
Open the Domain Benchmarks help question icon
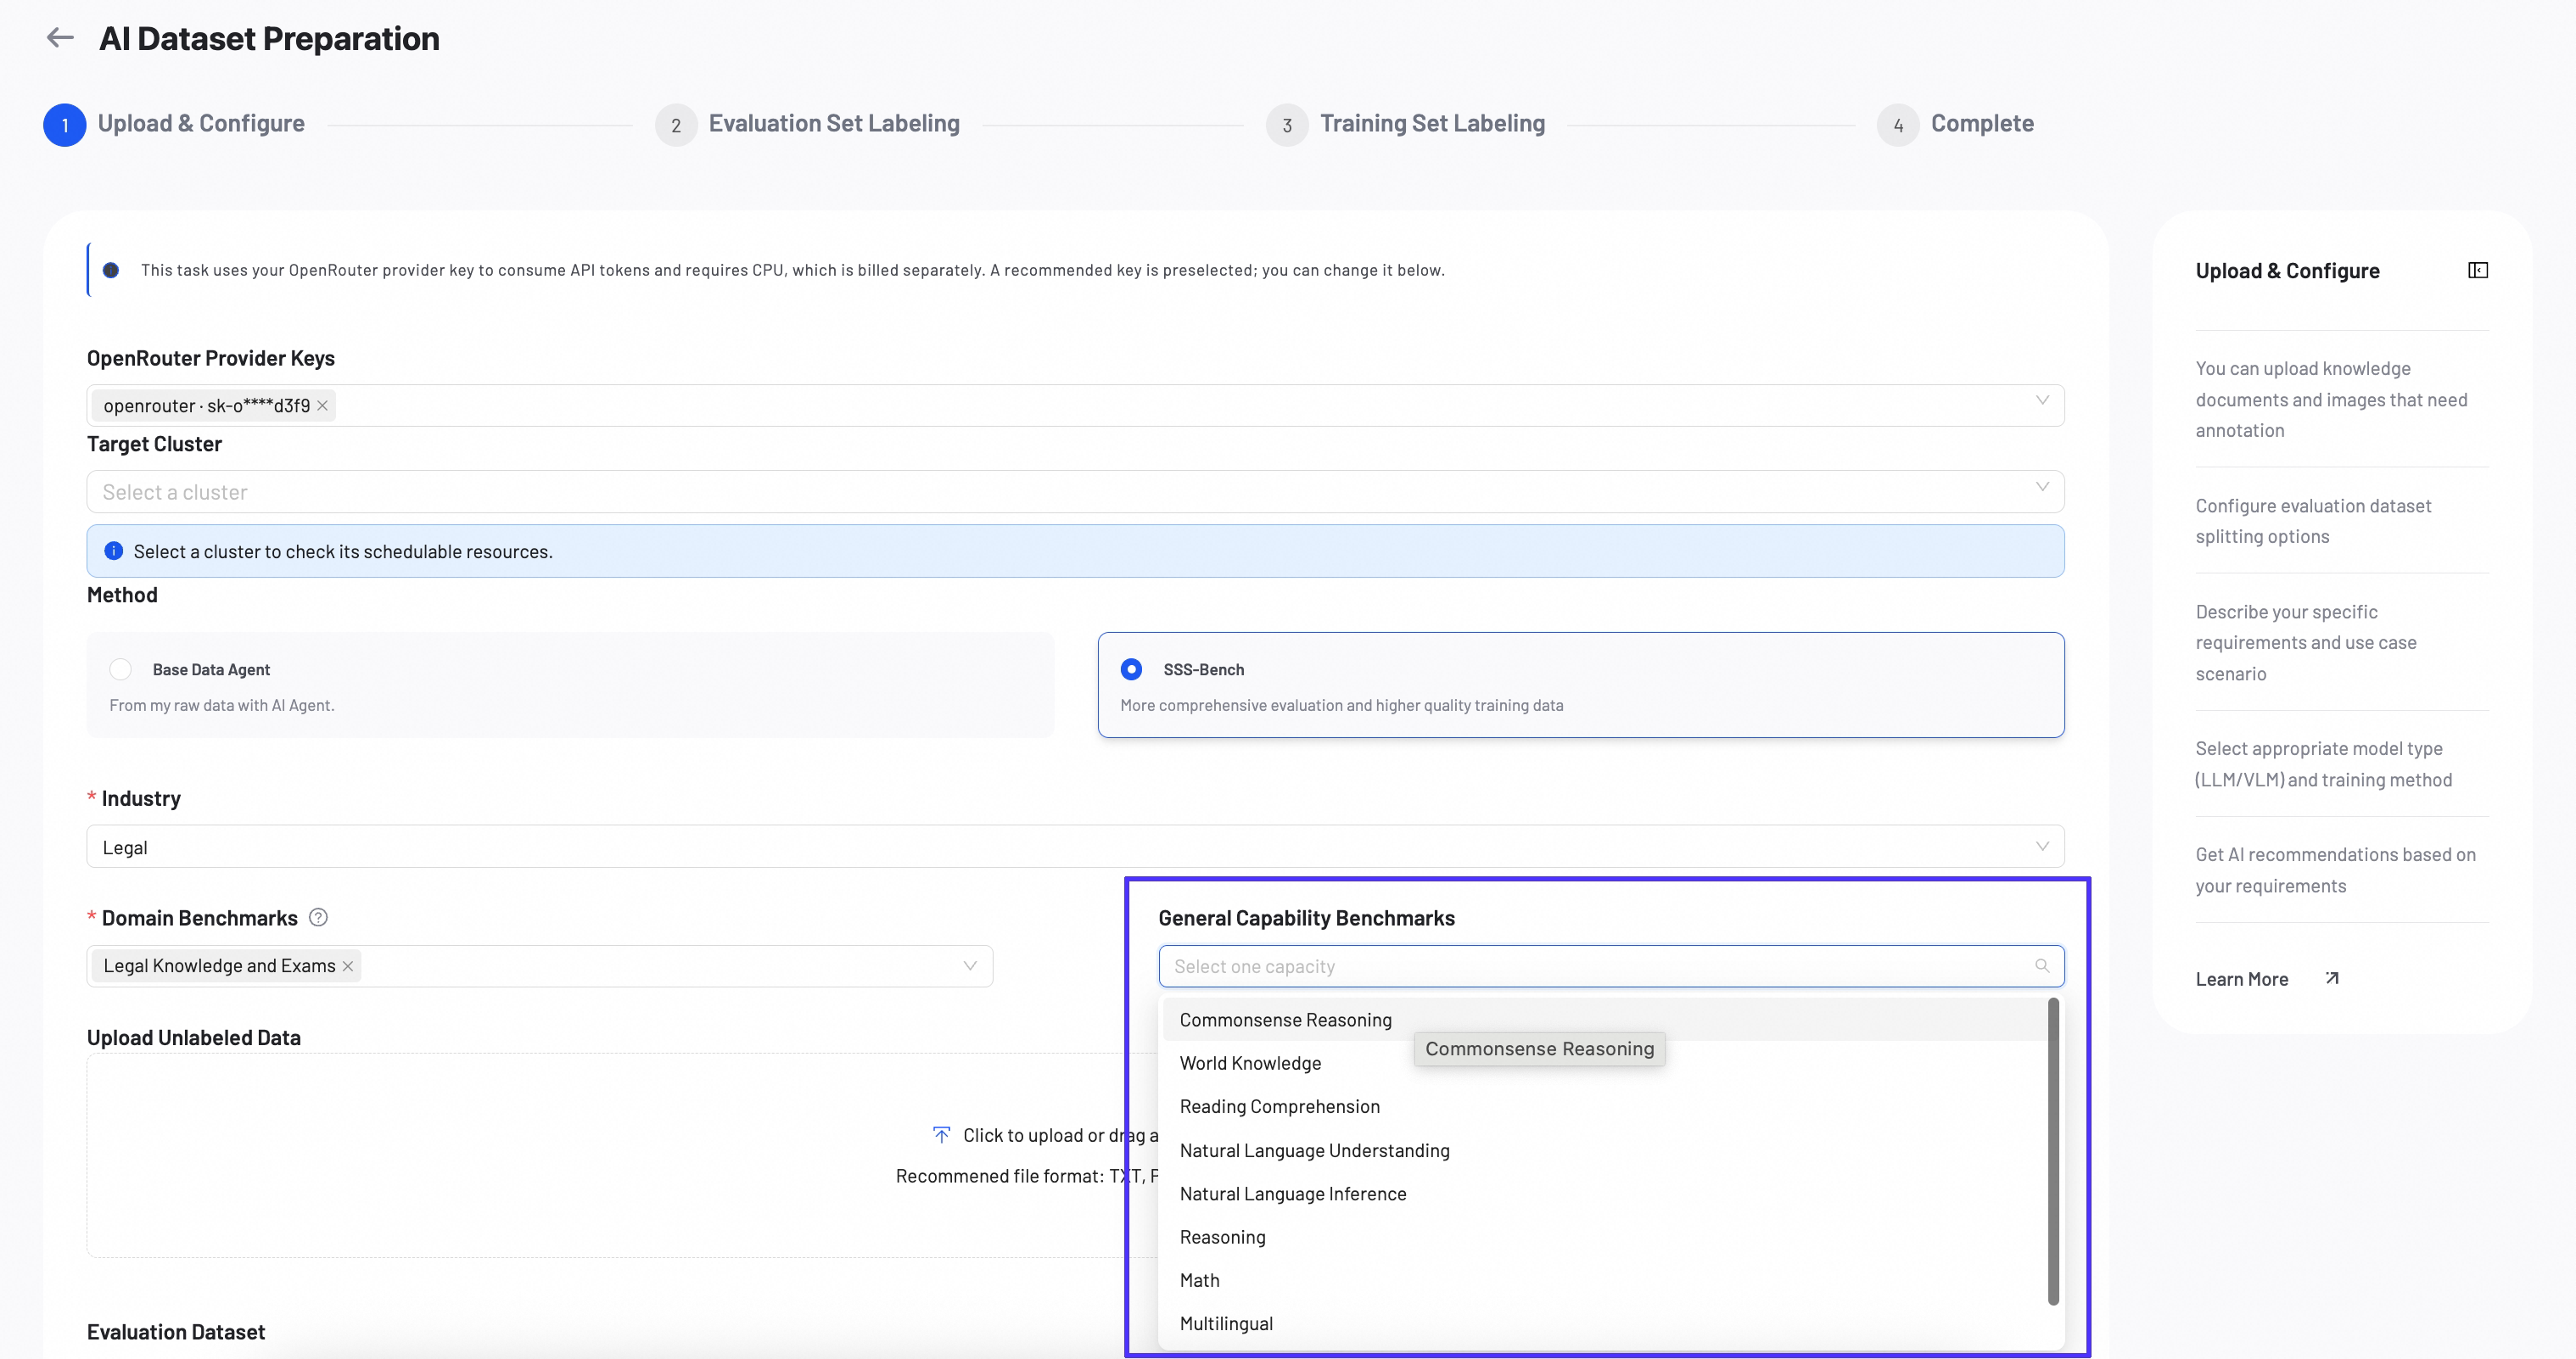318,917
